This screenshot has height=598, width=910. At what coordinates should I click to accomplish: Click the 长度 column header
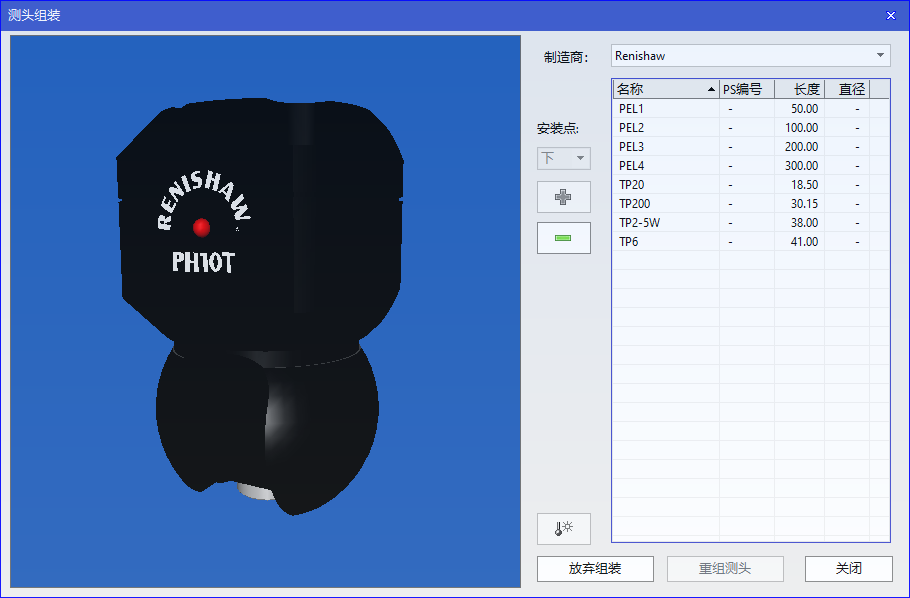[x=800, y=89]
